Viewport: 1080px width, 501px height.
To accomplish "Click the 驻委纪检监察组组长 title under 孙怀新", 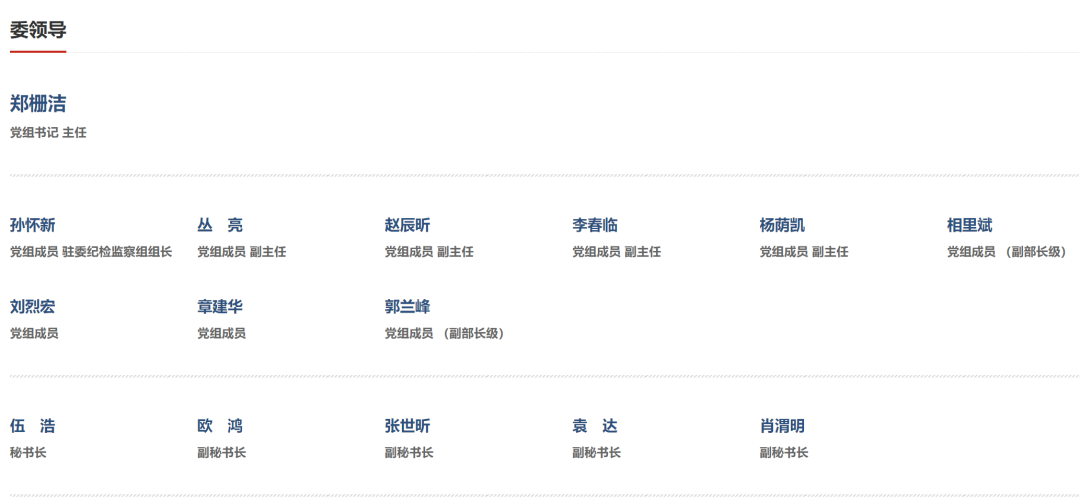I will point(117,252).
